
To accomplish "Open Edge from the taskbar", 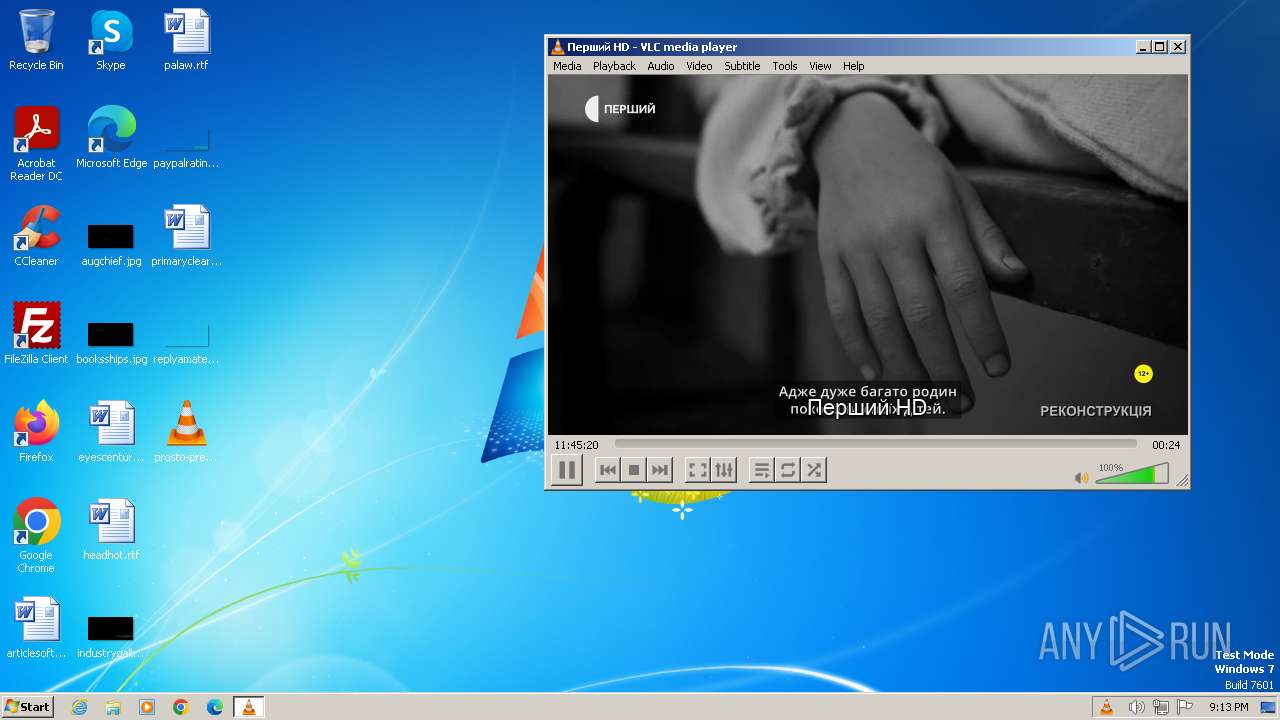I will click(x=215, y=707).
